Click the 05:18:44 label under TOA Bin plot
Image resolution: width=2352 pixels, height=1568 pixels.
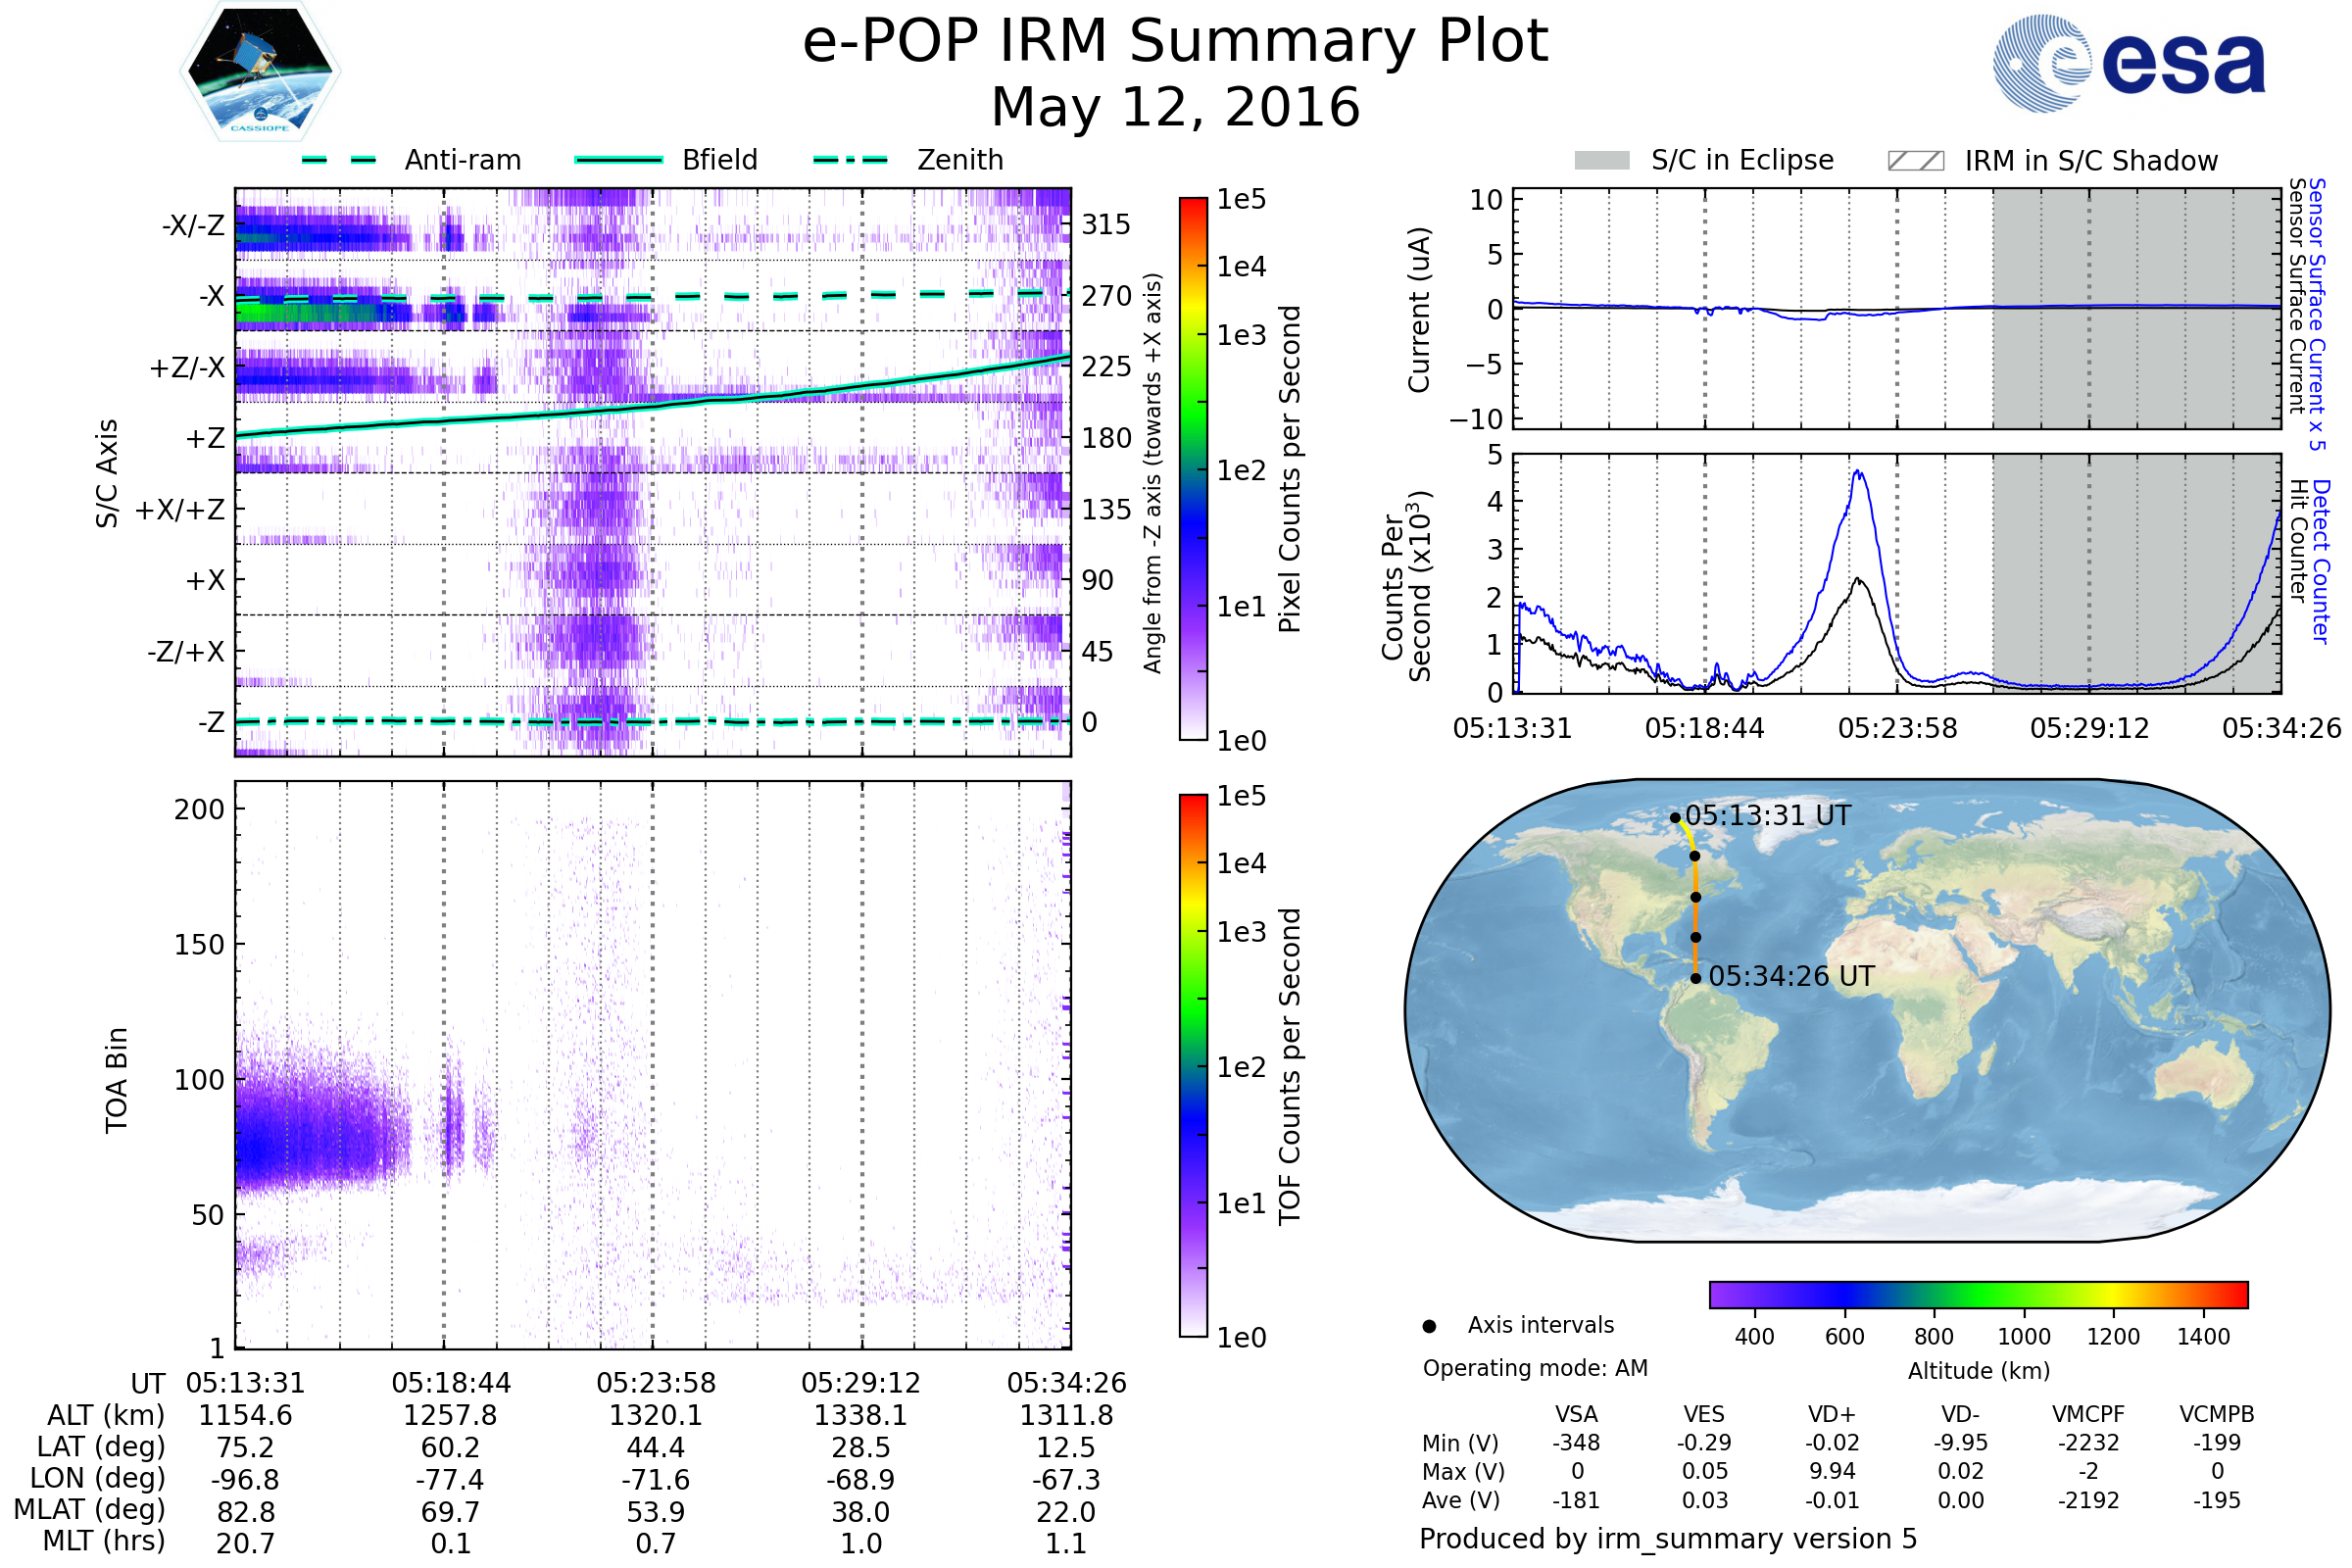coord(451,1383)
